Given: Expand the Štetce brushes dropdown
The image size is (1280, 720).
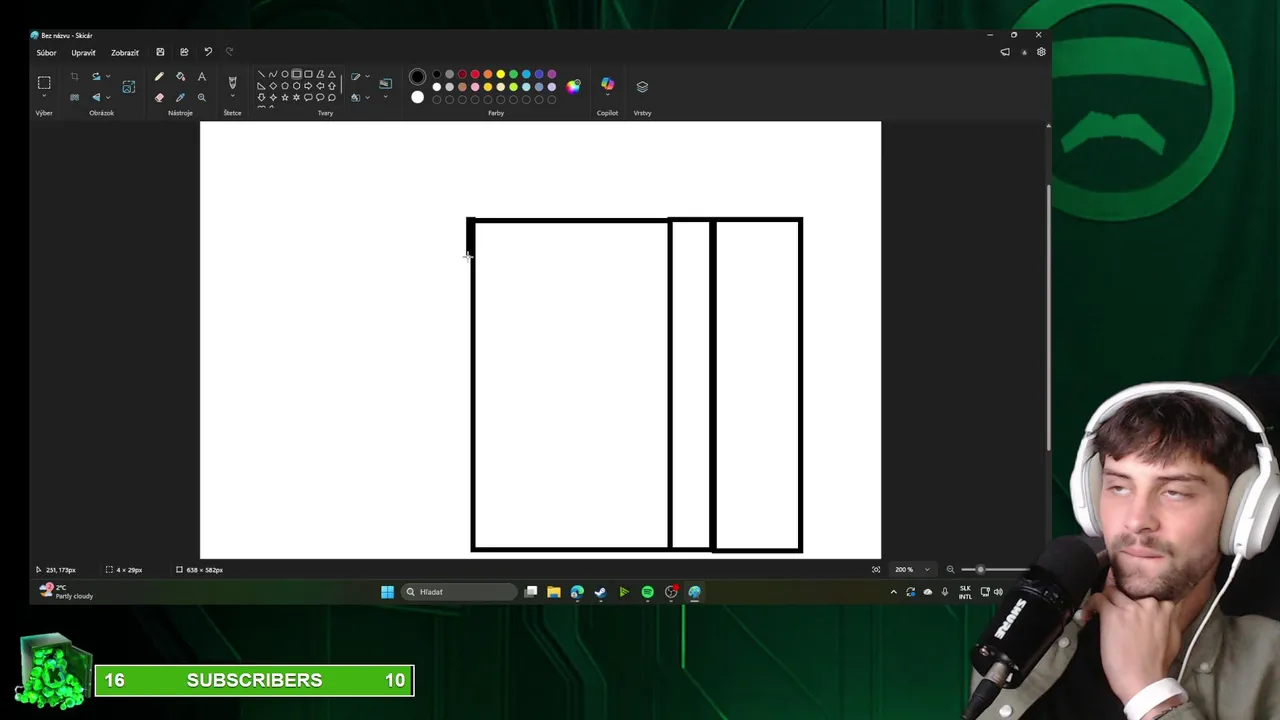Looking at the screenshot, I should coord(232,96).
